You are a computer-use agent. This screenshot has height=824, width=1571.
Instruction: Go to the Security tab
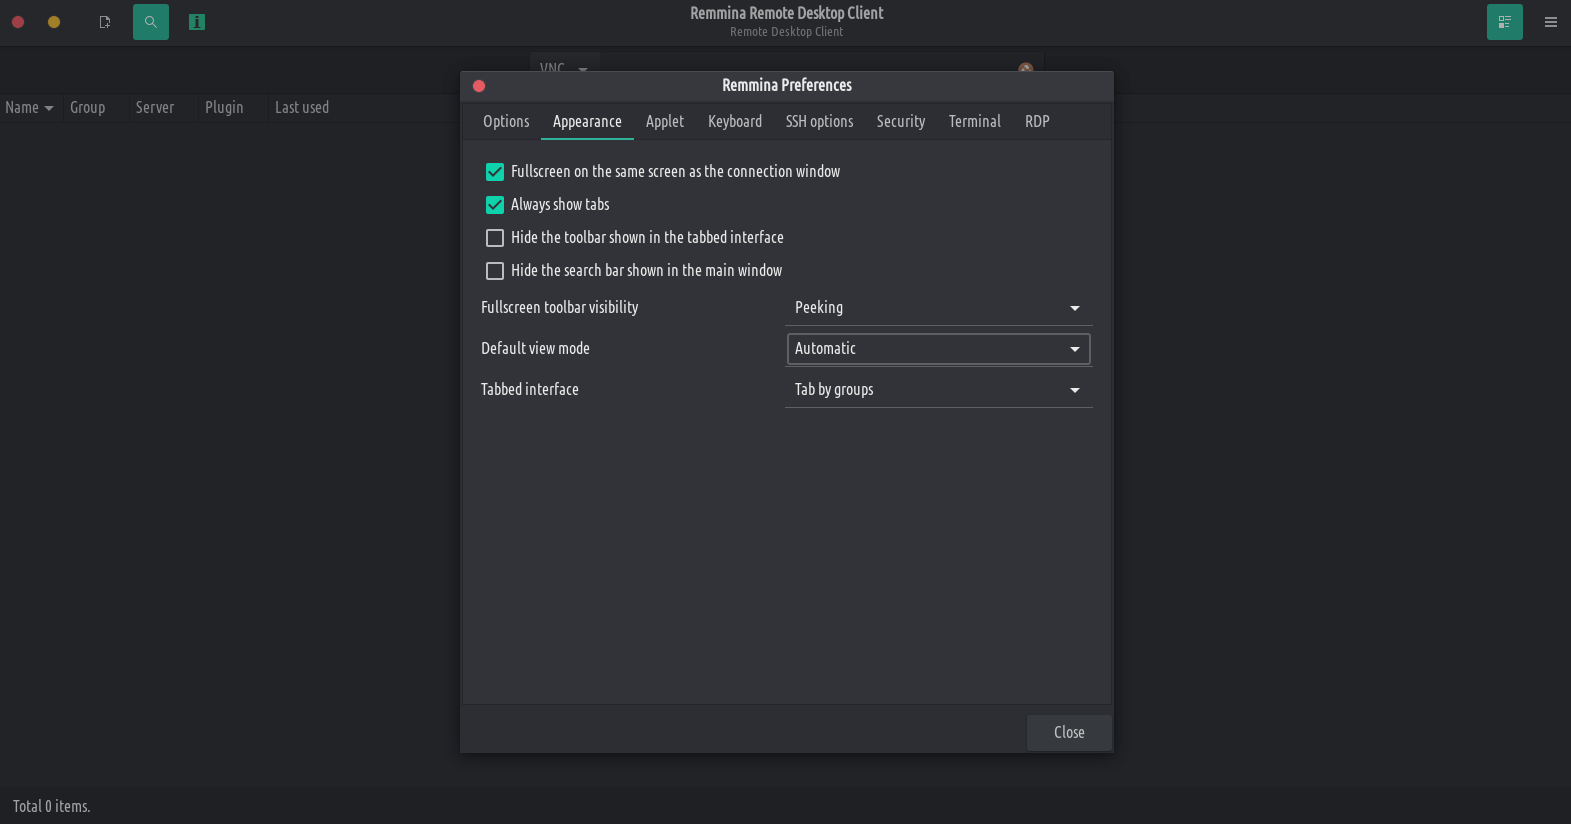(x=901, y=121)
